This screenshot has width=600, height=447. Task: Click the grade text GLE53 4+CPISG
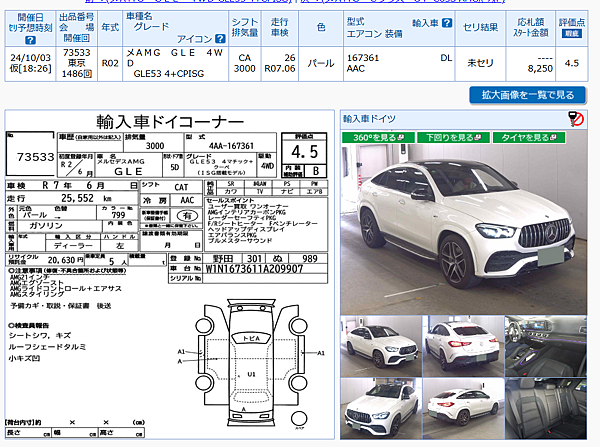click(168, 73)
